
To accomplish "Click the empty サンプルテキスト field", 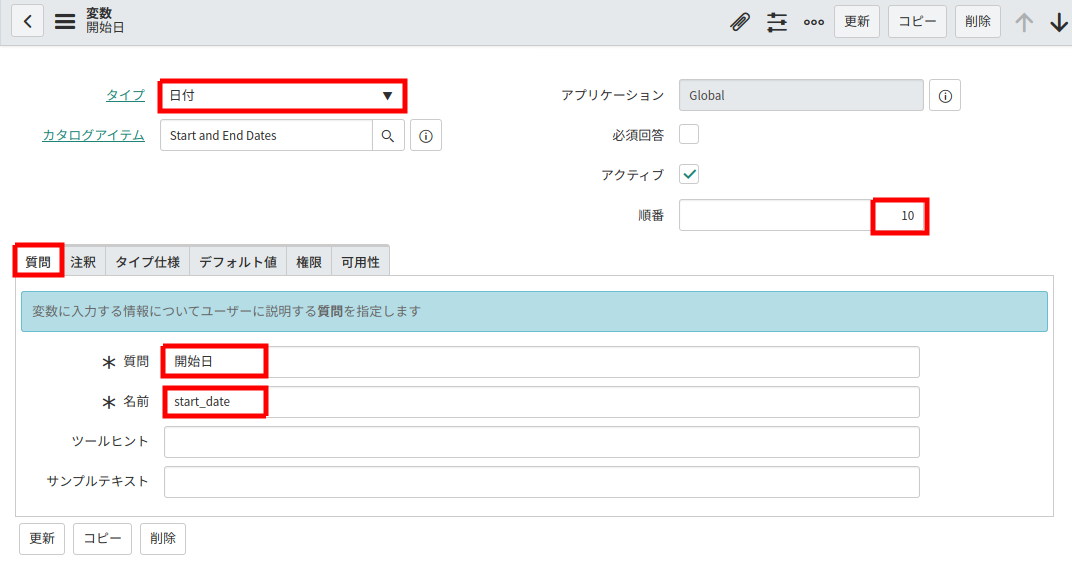I will click(541, 483).
